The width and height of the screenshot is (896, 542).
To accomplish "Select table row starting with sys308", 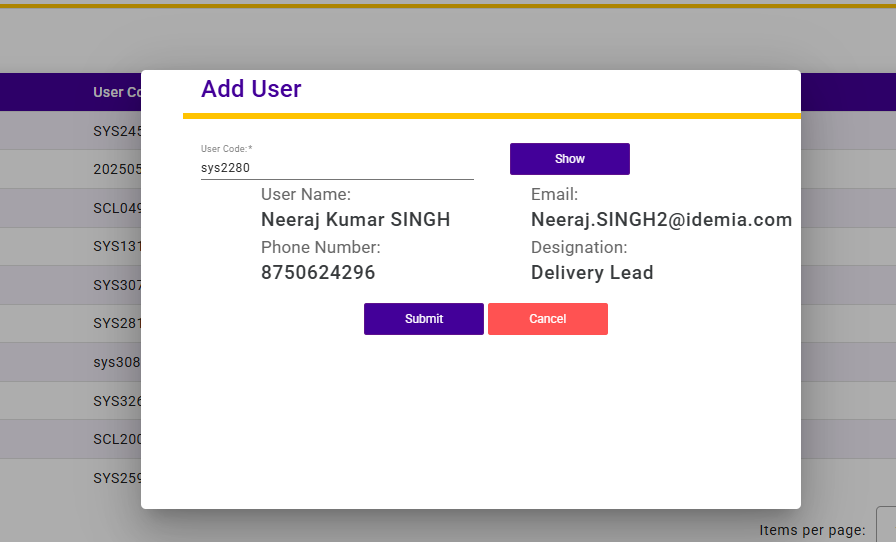I will click(x=117, y=362).
